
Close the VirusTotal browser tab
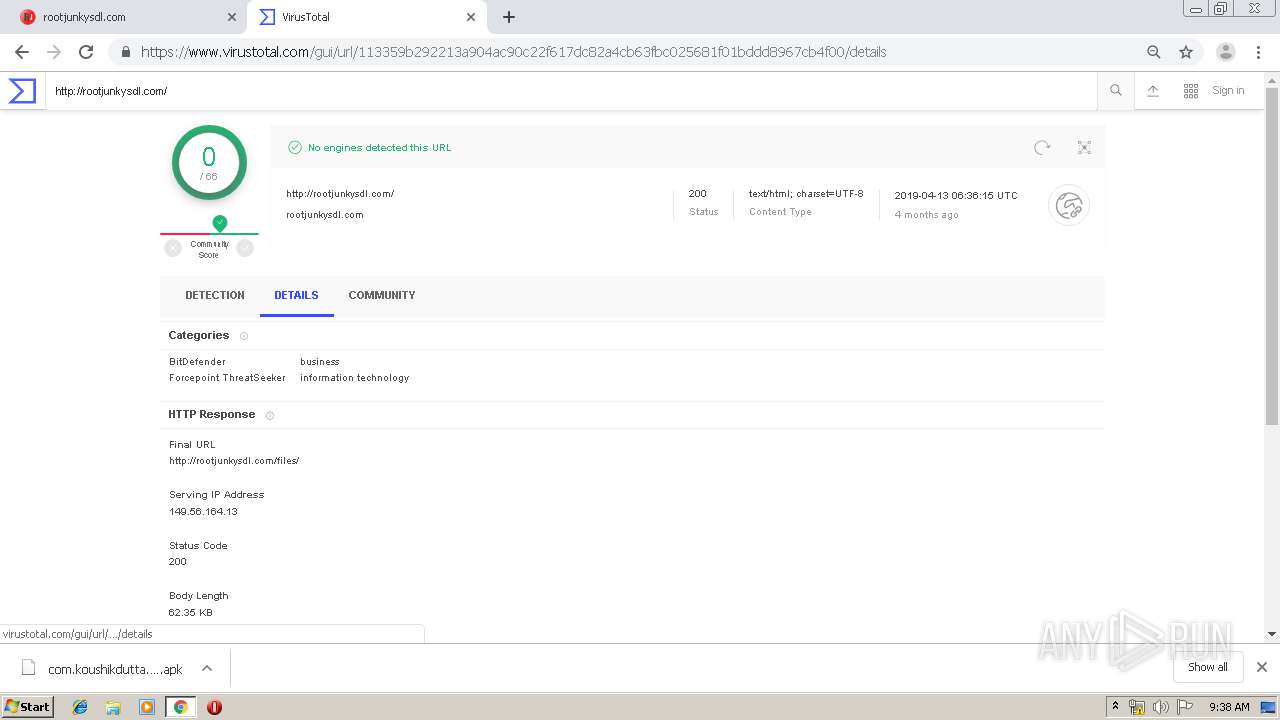[471, 17]
